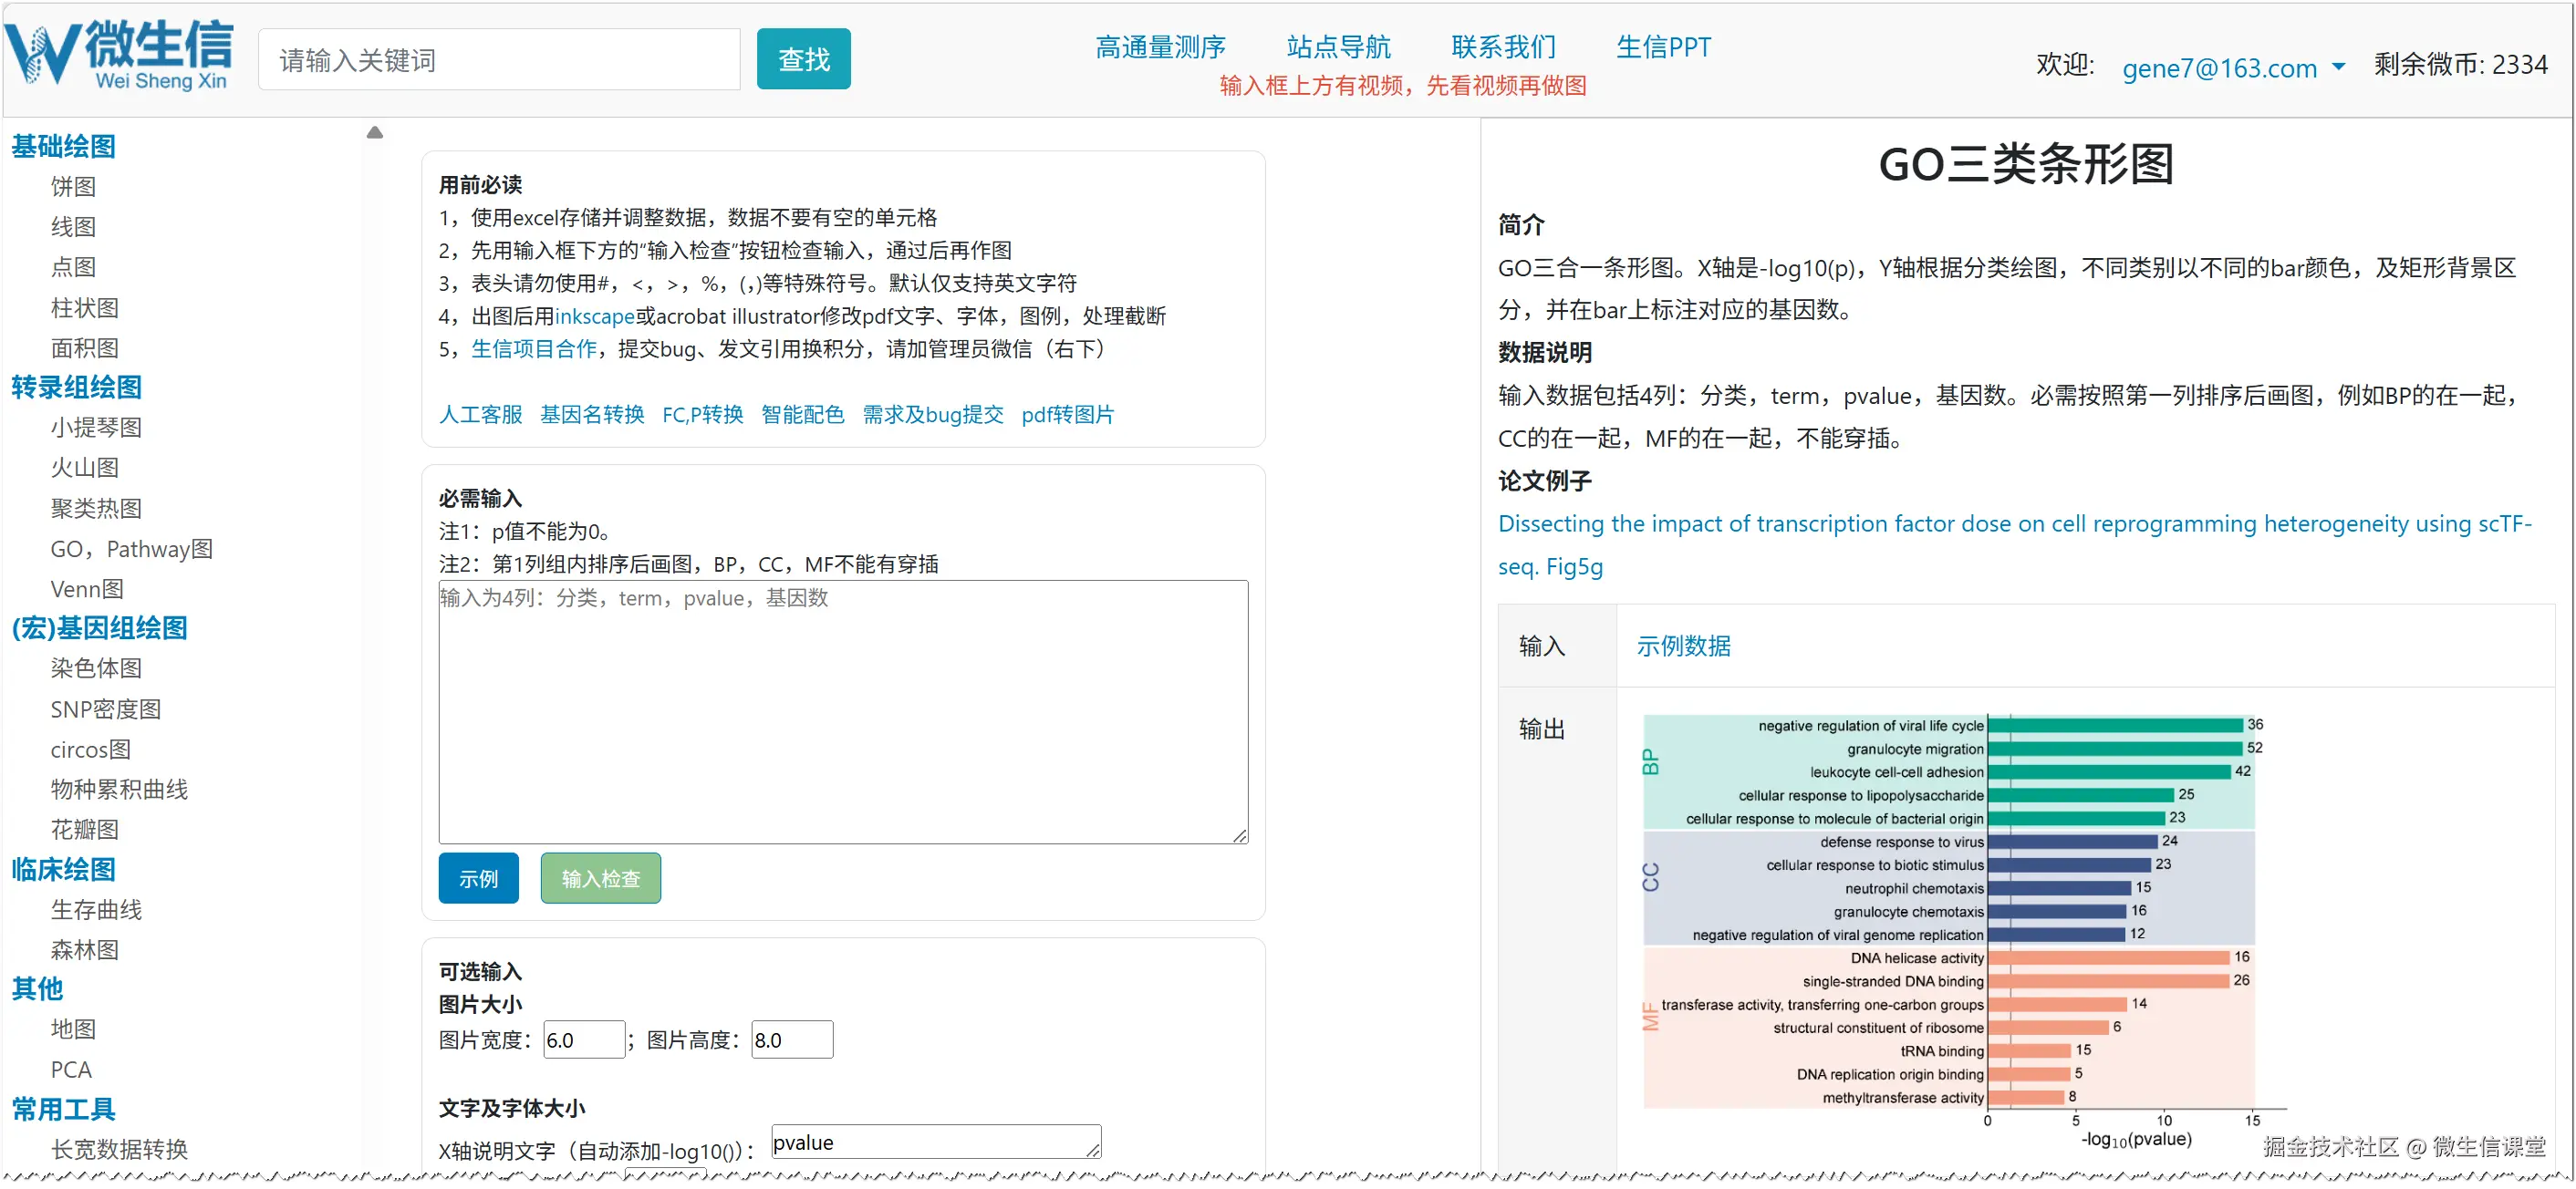Focus the keyword search box
The width and height of the screenshot is (2576, 1189).
tap(499, 60)
